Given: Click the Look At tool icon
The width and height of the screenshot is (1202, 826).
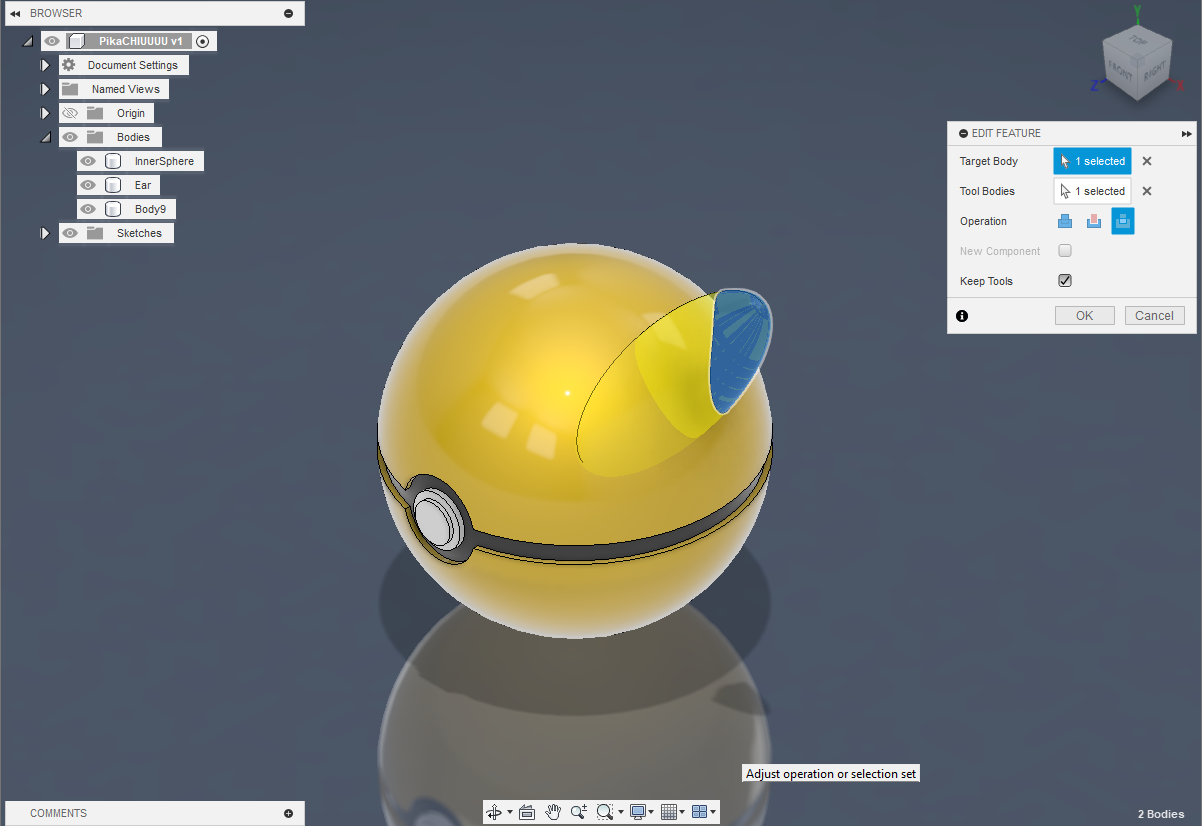Looking at the screenshot, I should (x=527, y=812).
